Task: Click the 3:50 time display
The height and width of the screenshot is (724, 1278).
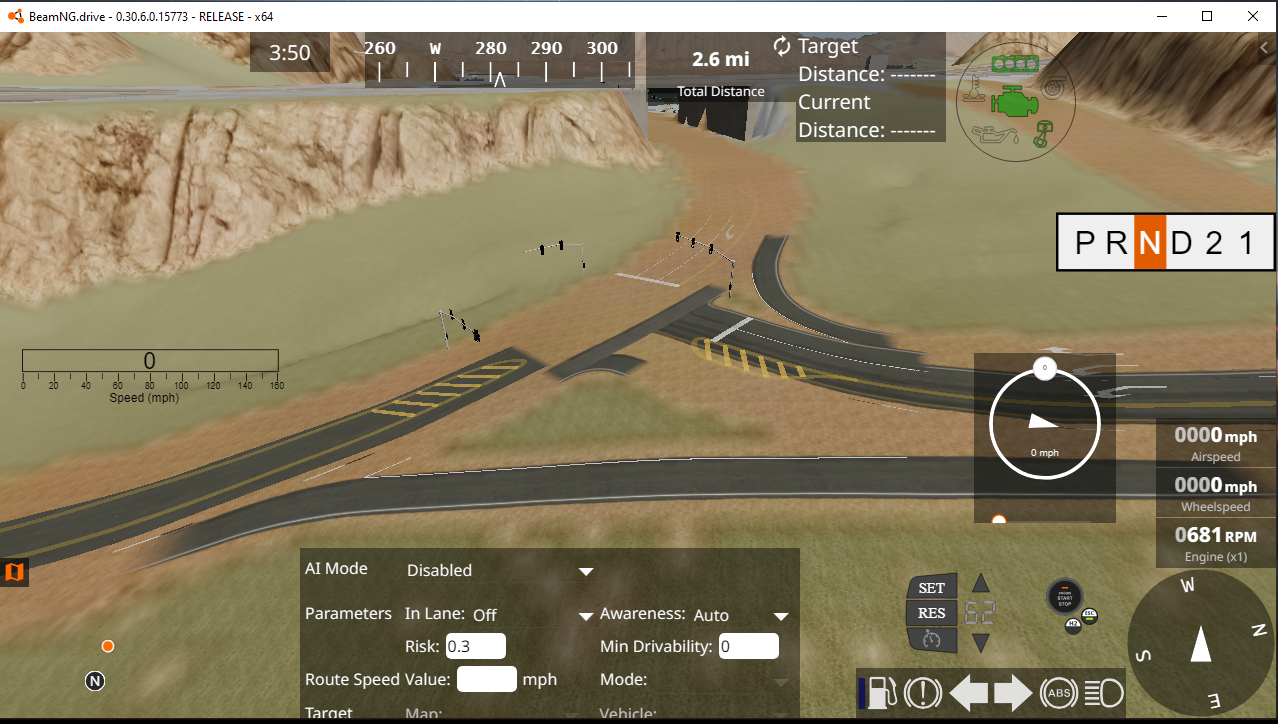Action: 290,53
